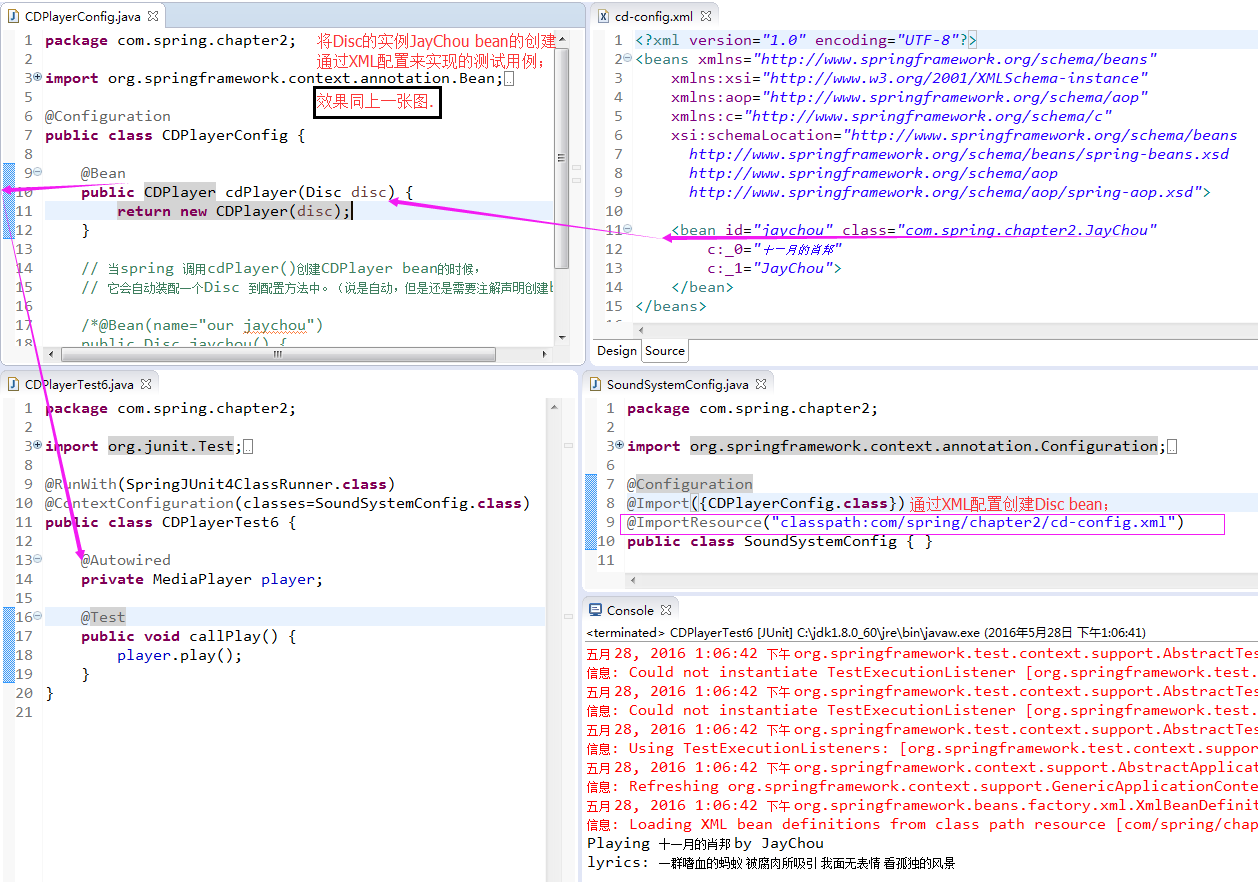This screenshot has height=882, width=1258.
Task: Click the 'player.play();' statement
Action: click(x=180, y=655)
